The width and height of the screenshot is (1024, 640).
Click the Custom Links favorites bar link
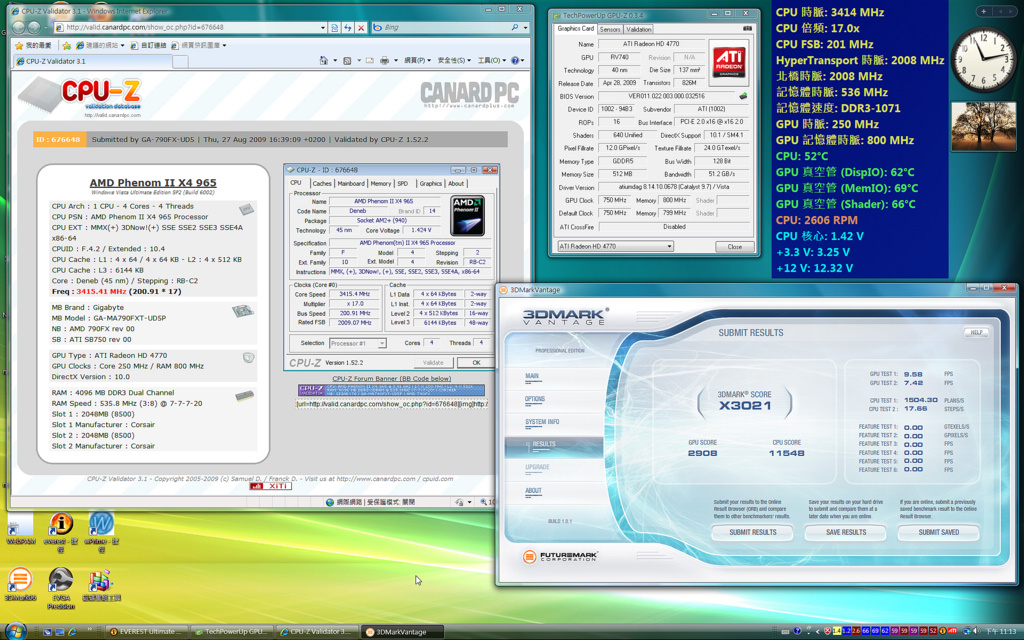(x=148, y=45)
